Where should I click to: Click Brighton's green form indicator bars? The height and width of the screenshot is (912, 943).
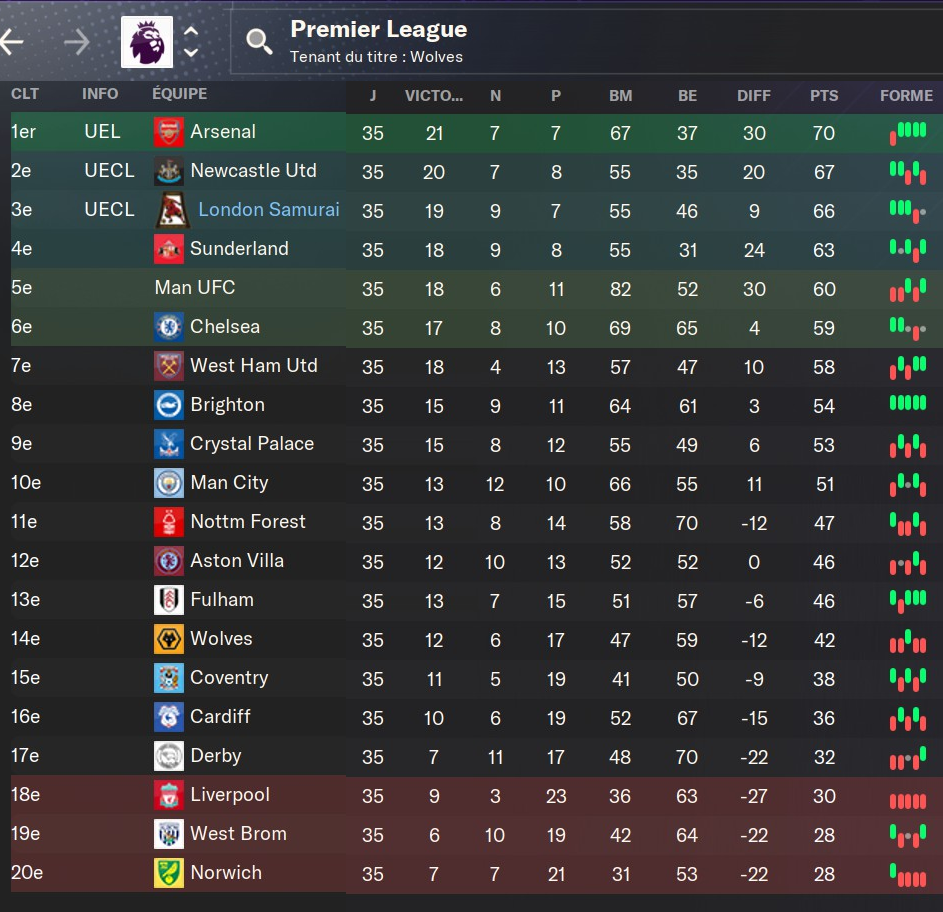click(x=908, y=402)
